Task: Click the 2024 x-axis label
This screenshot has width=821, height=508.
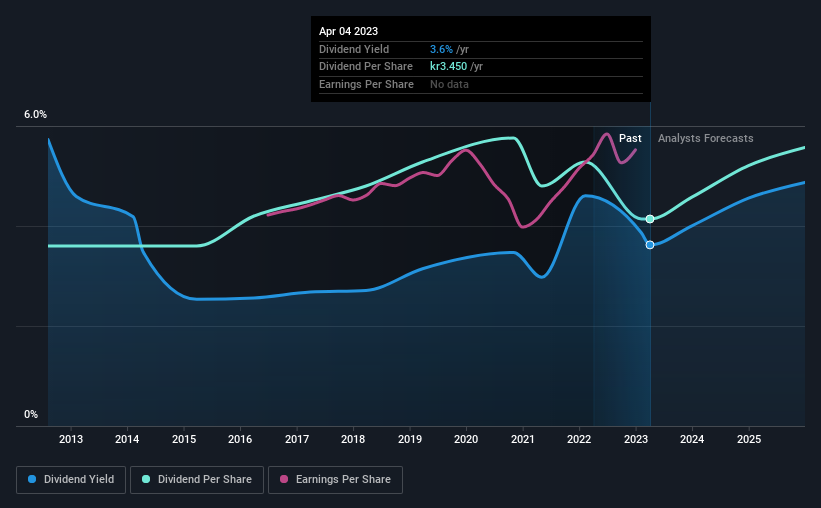Action: (x=692, y=439)
